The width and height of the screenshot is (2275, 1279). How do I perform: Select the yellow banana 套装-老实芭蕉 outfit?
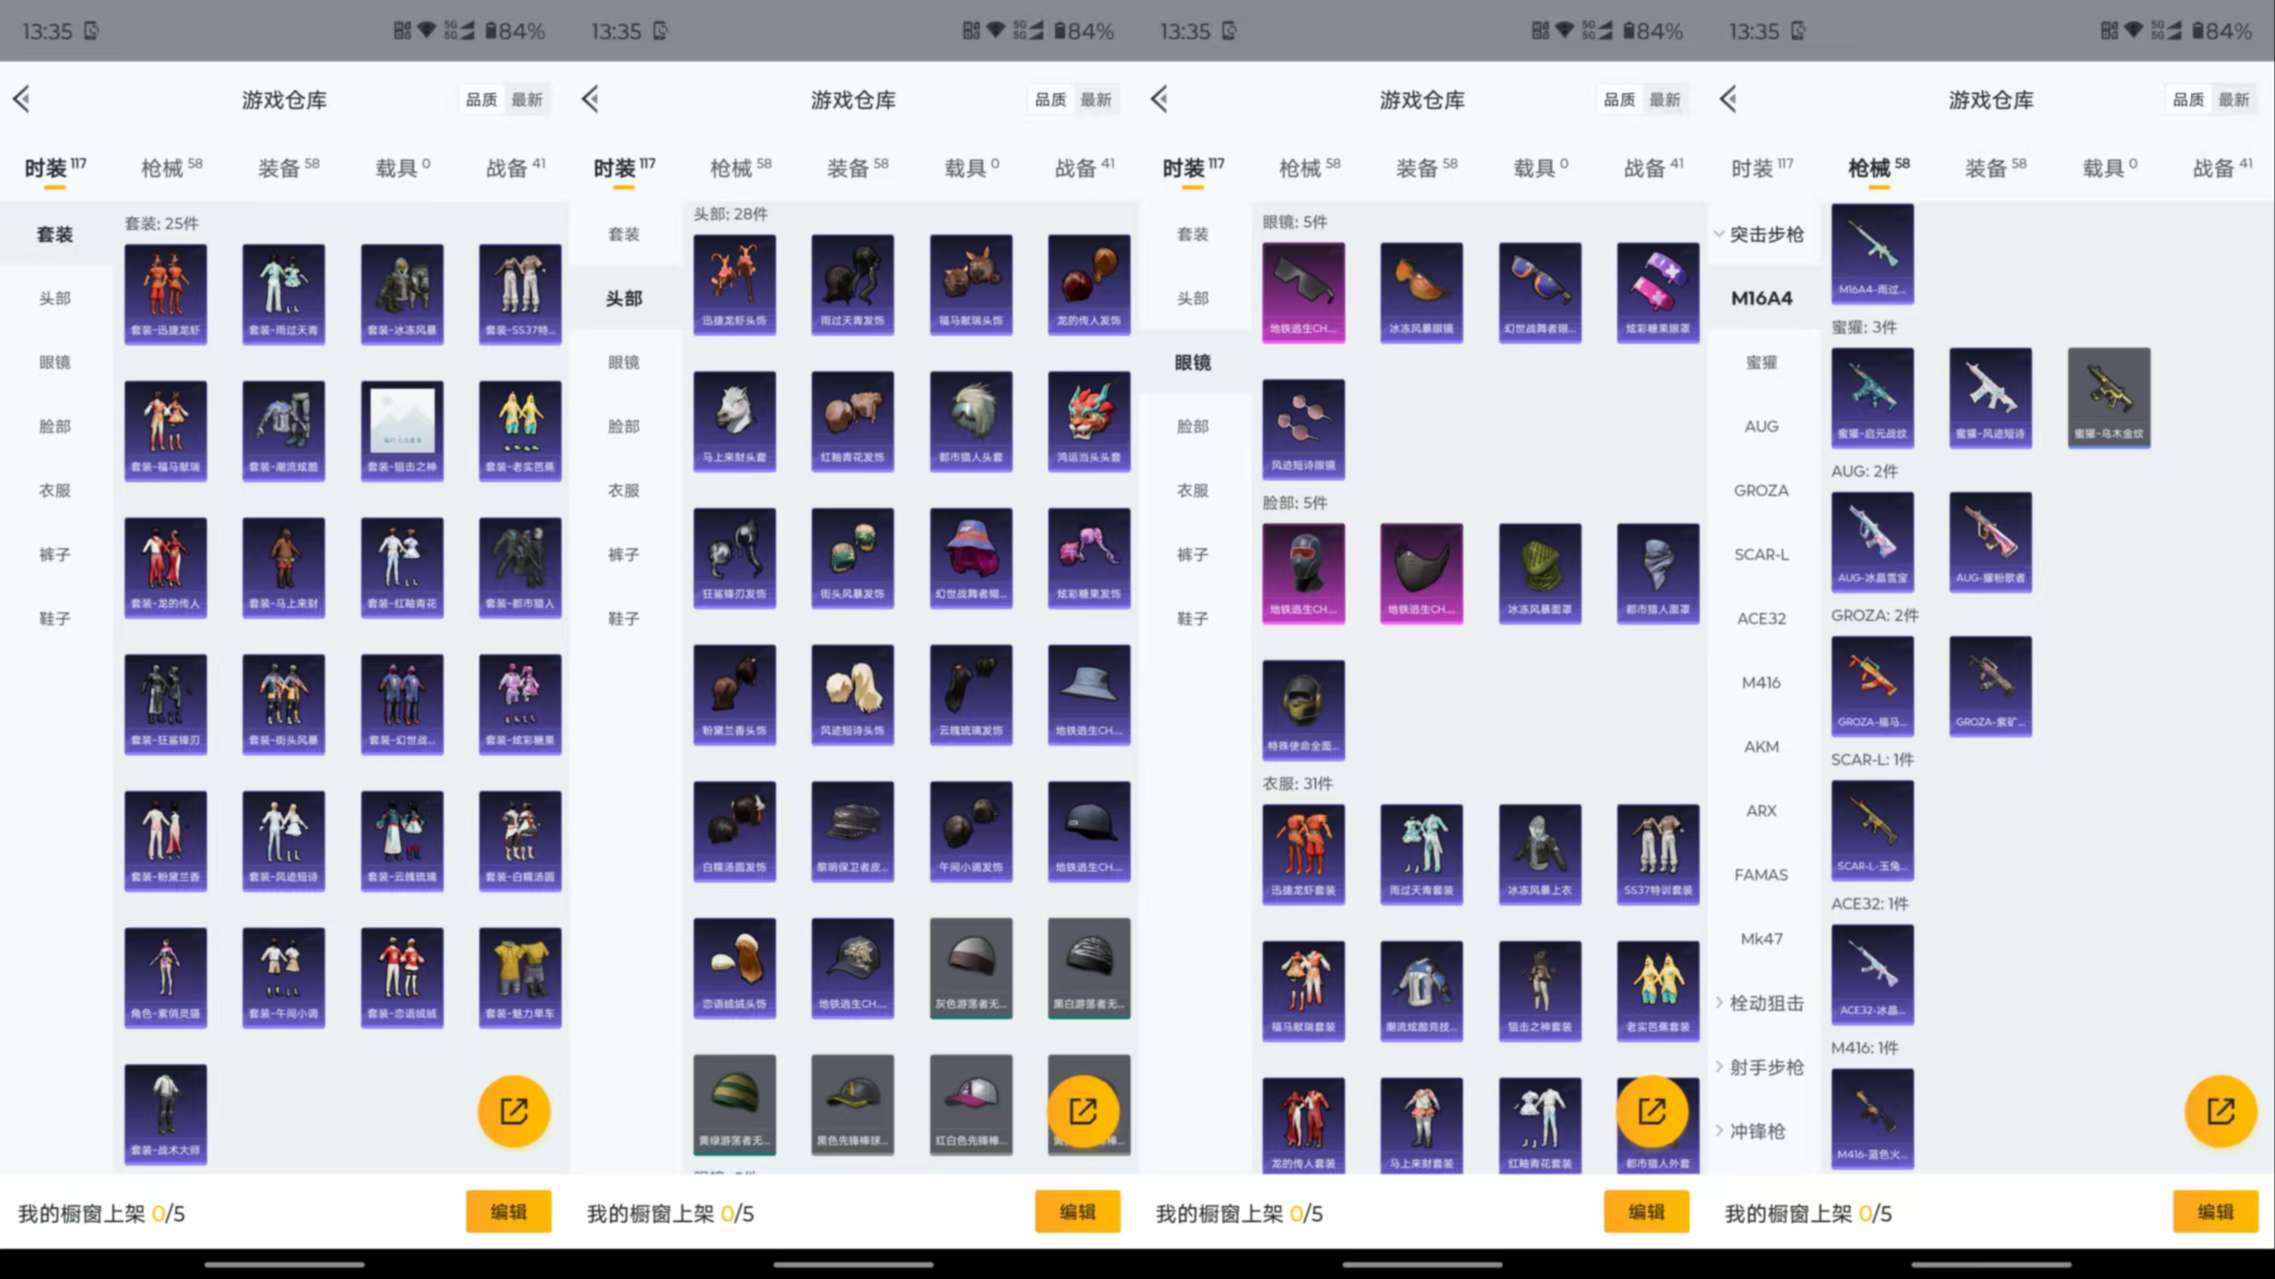(x=520, y=430)
